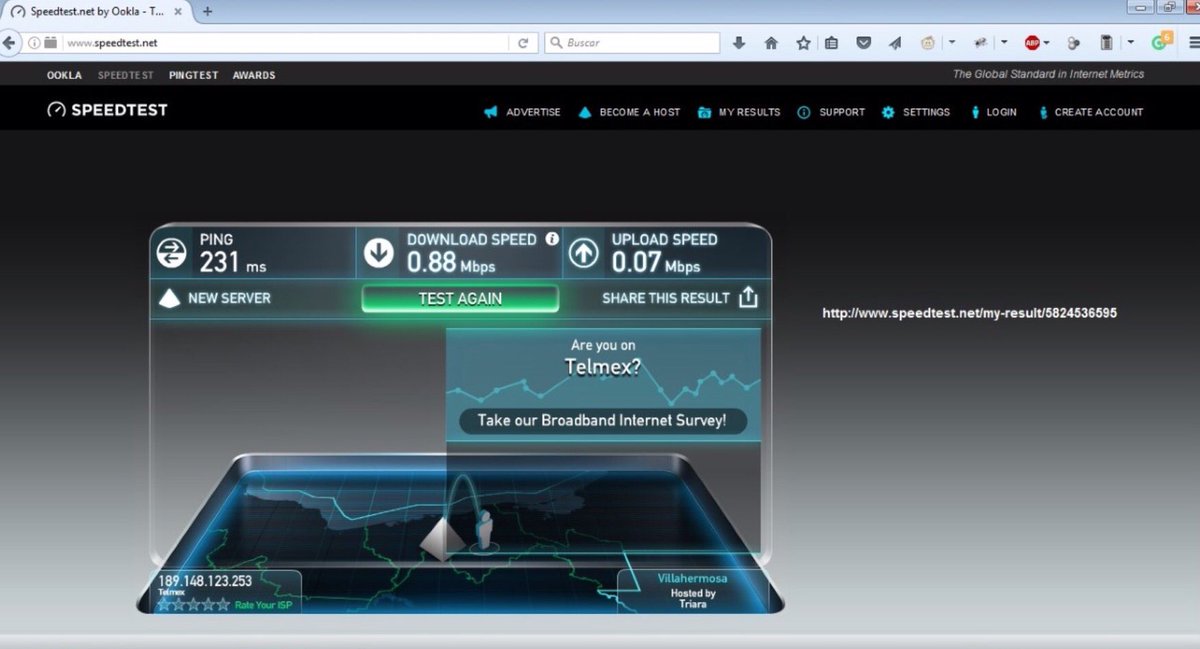Click the Test Again button
This screenshot has height=649, width=1200.
(x=460, y=298)
